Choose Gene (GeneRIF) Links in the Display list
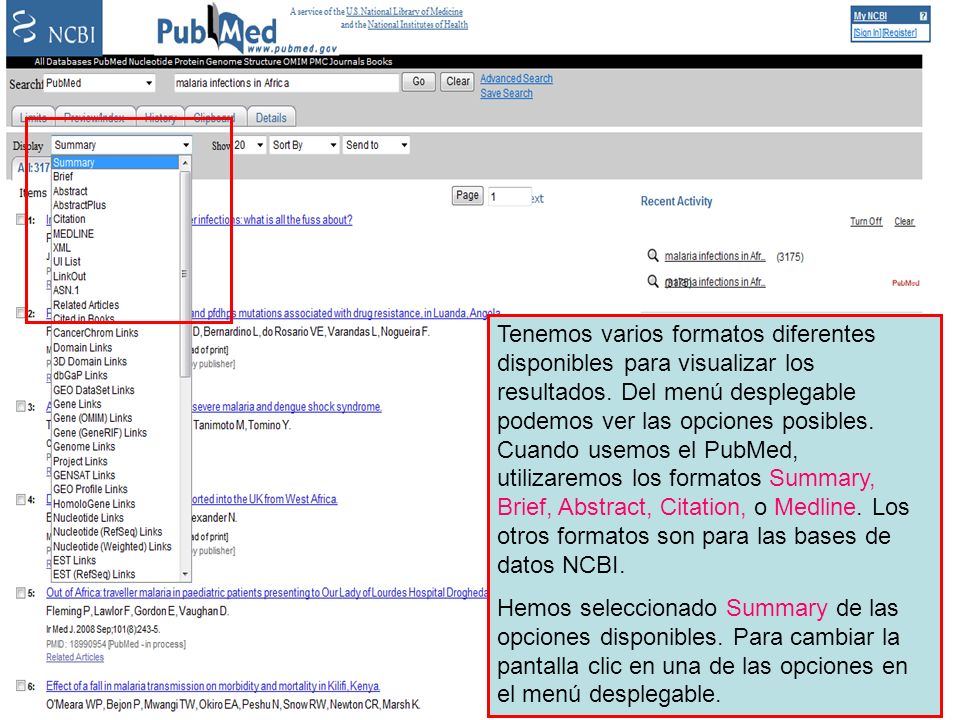Screen dimensions: 960x720 click(x=115, y=432)
